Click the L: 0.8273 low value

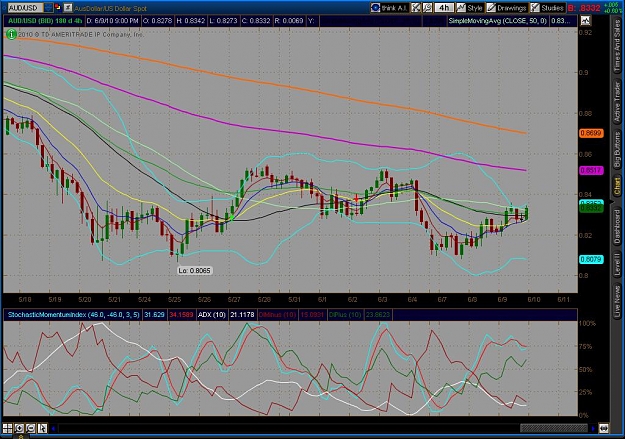click(x=224, y=21)
